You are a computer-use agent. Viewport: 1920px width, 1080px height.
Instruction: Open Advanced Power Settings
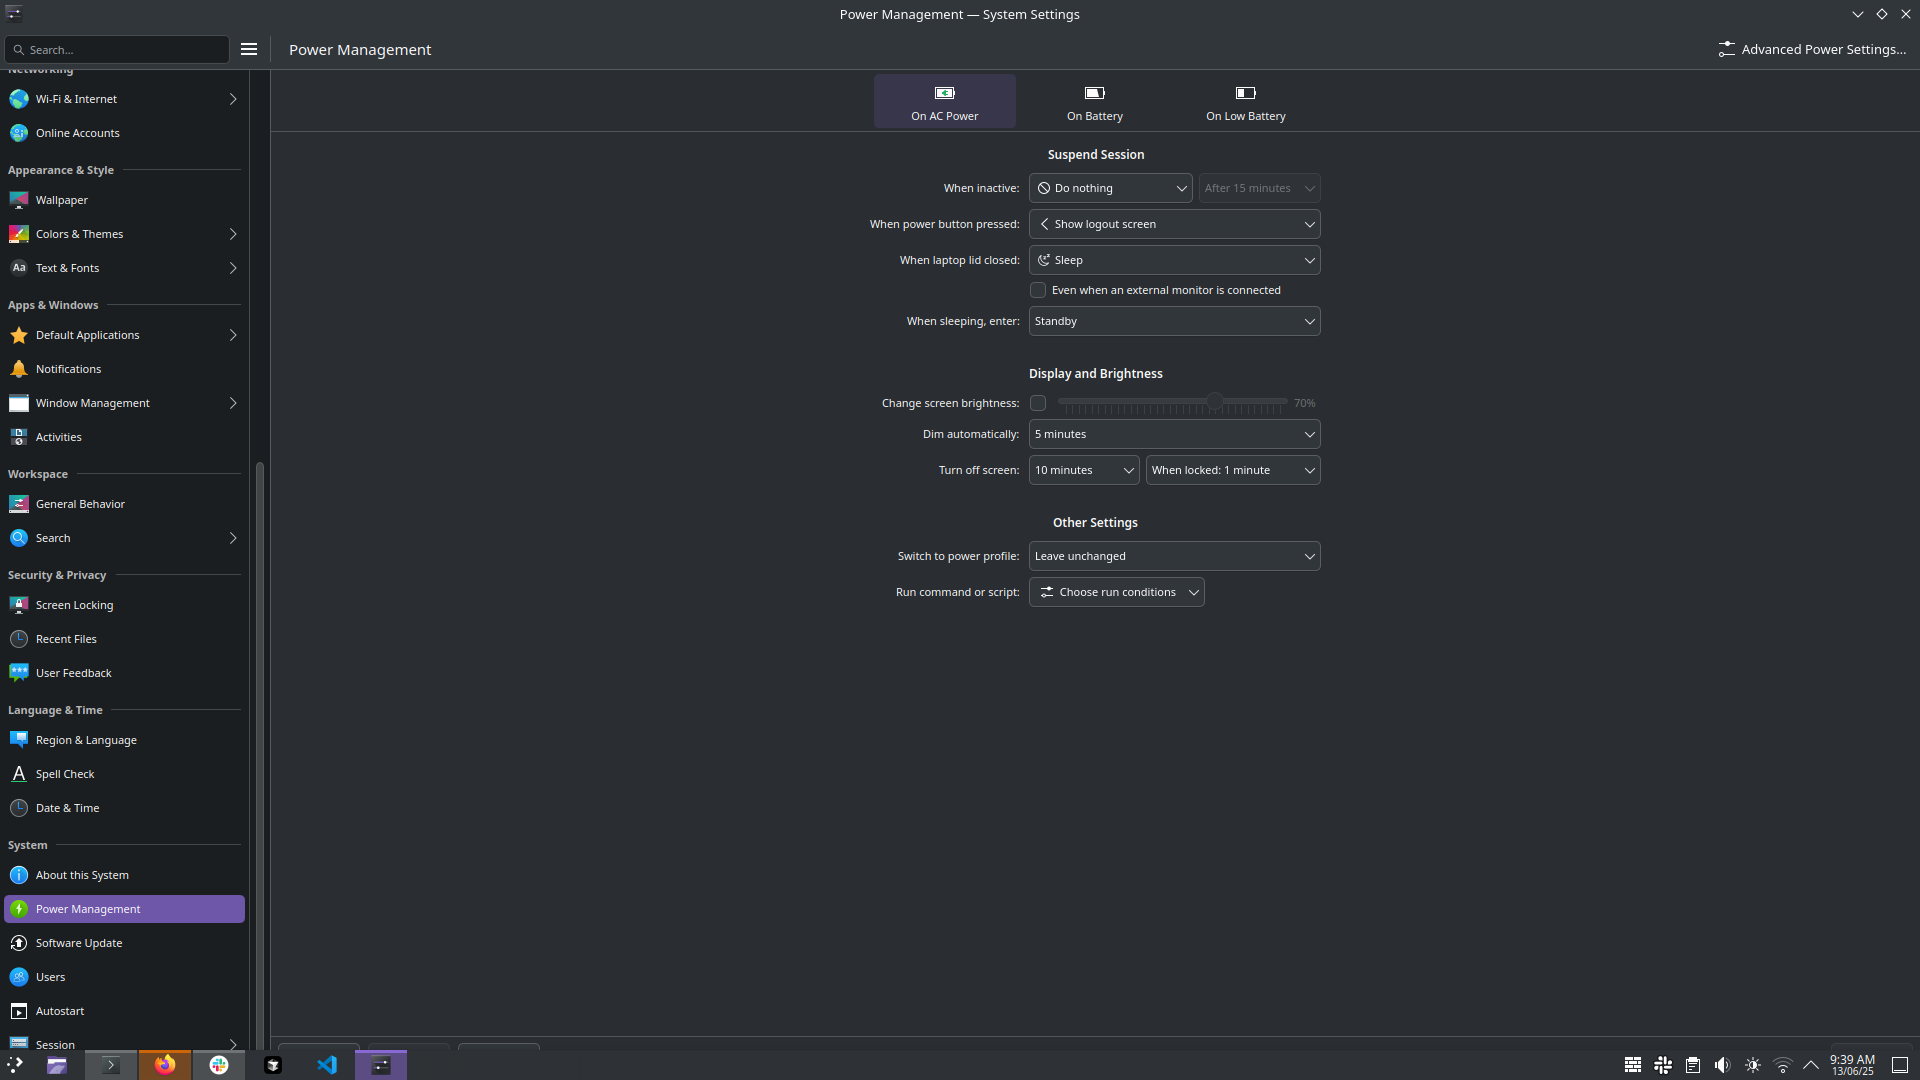click(x=1812, y=49)
